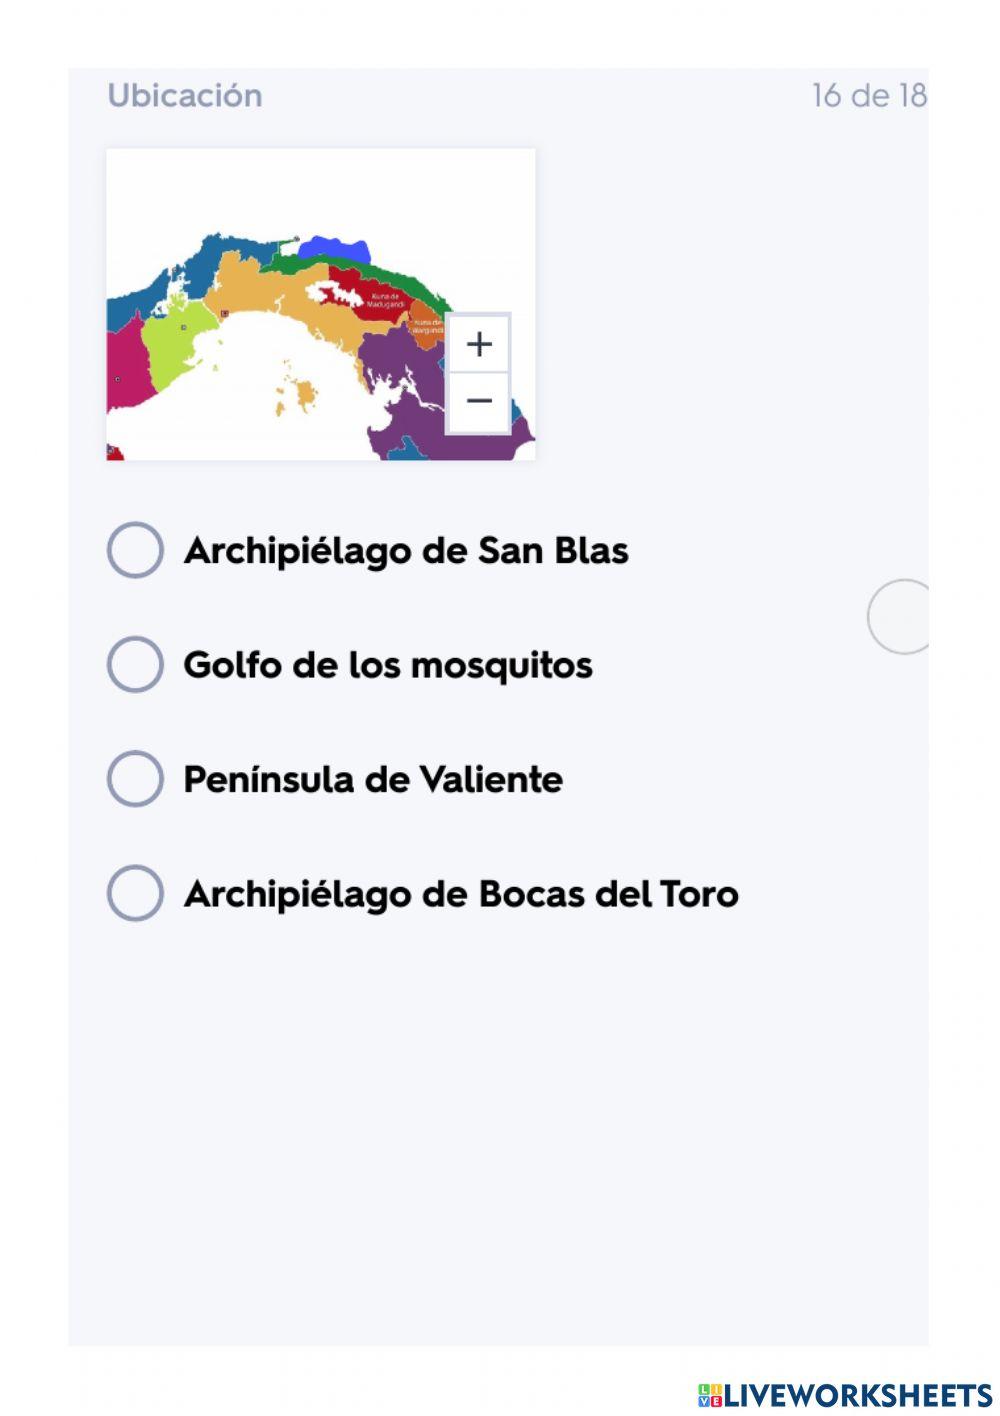
Task: Click the 16 de 18 question counter
Action: click(868, 96)
